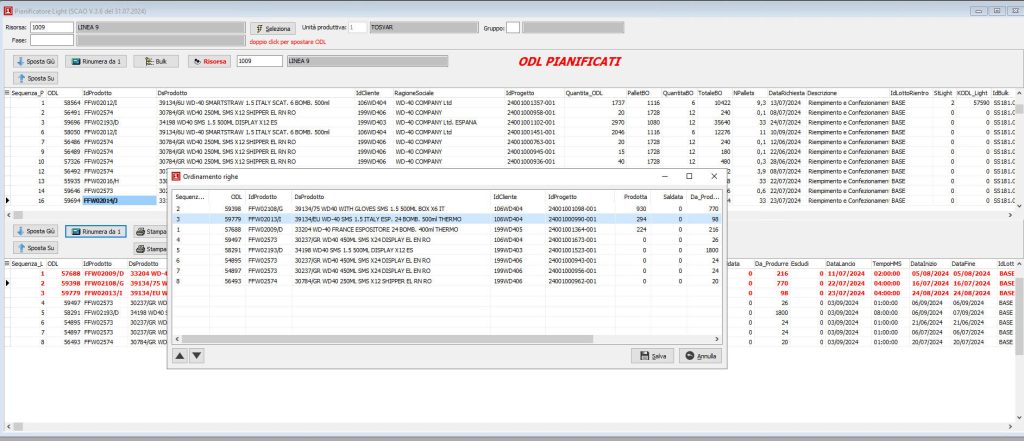This screenshot has width=1024, height=441.
Task: Move row down with dialog down-arrow button
Action: coord(196,356)
